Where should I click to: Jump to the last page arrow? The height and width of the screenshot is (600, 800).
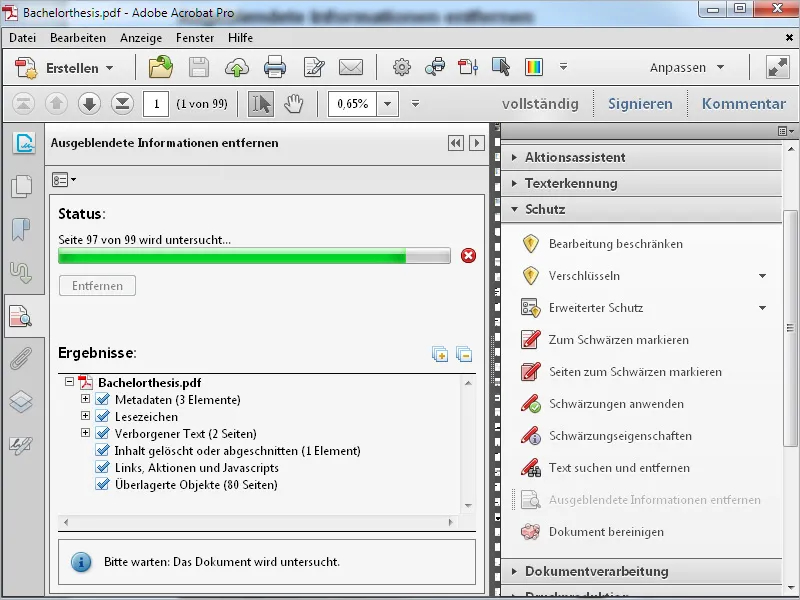click(x=122, y=104)
